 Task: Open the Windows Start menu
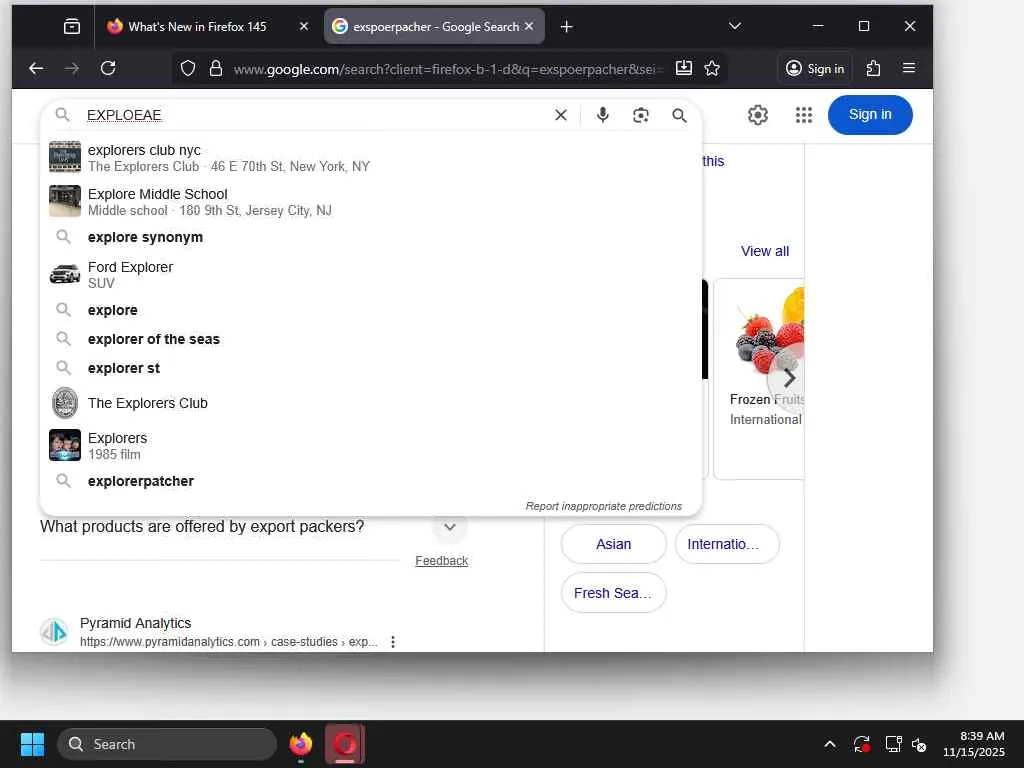coord(32,744)
